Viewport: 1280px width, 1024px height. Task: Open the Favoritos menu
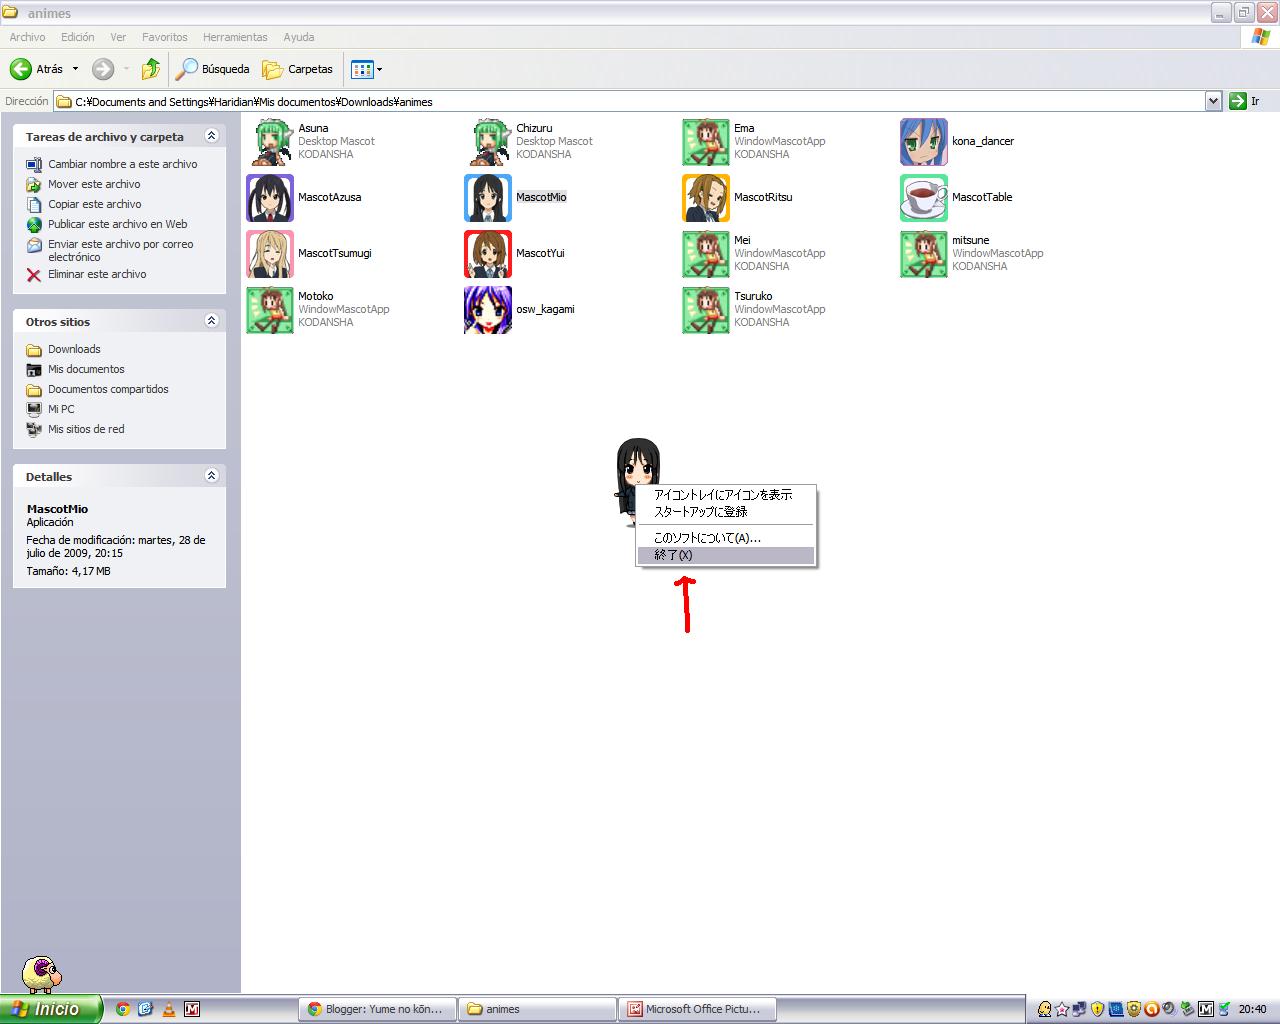coord(165,37)
